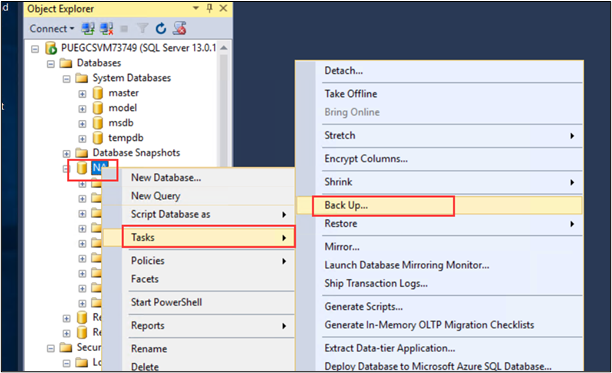The width and height of the screenshot is (612, 373).
Task: Click the Stop icon in Object Explorer toolbar
Action: 124,29
